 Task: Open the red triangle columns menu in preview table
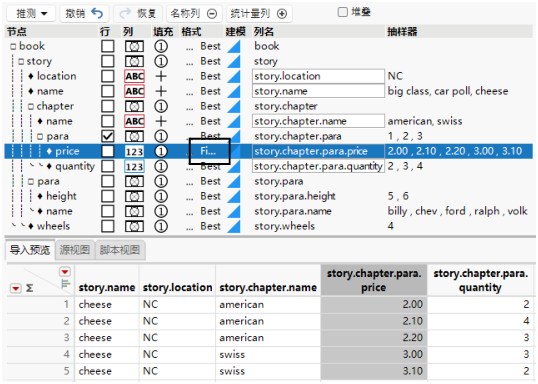(65, 272)
